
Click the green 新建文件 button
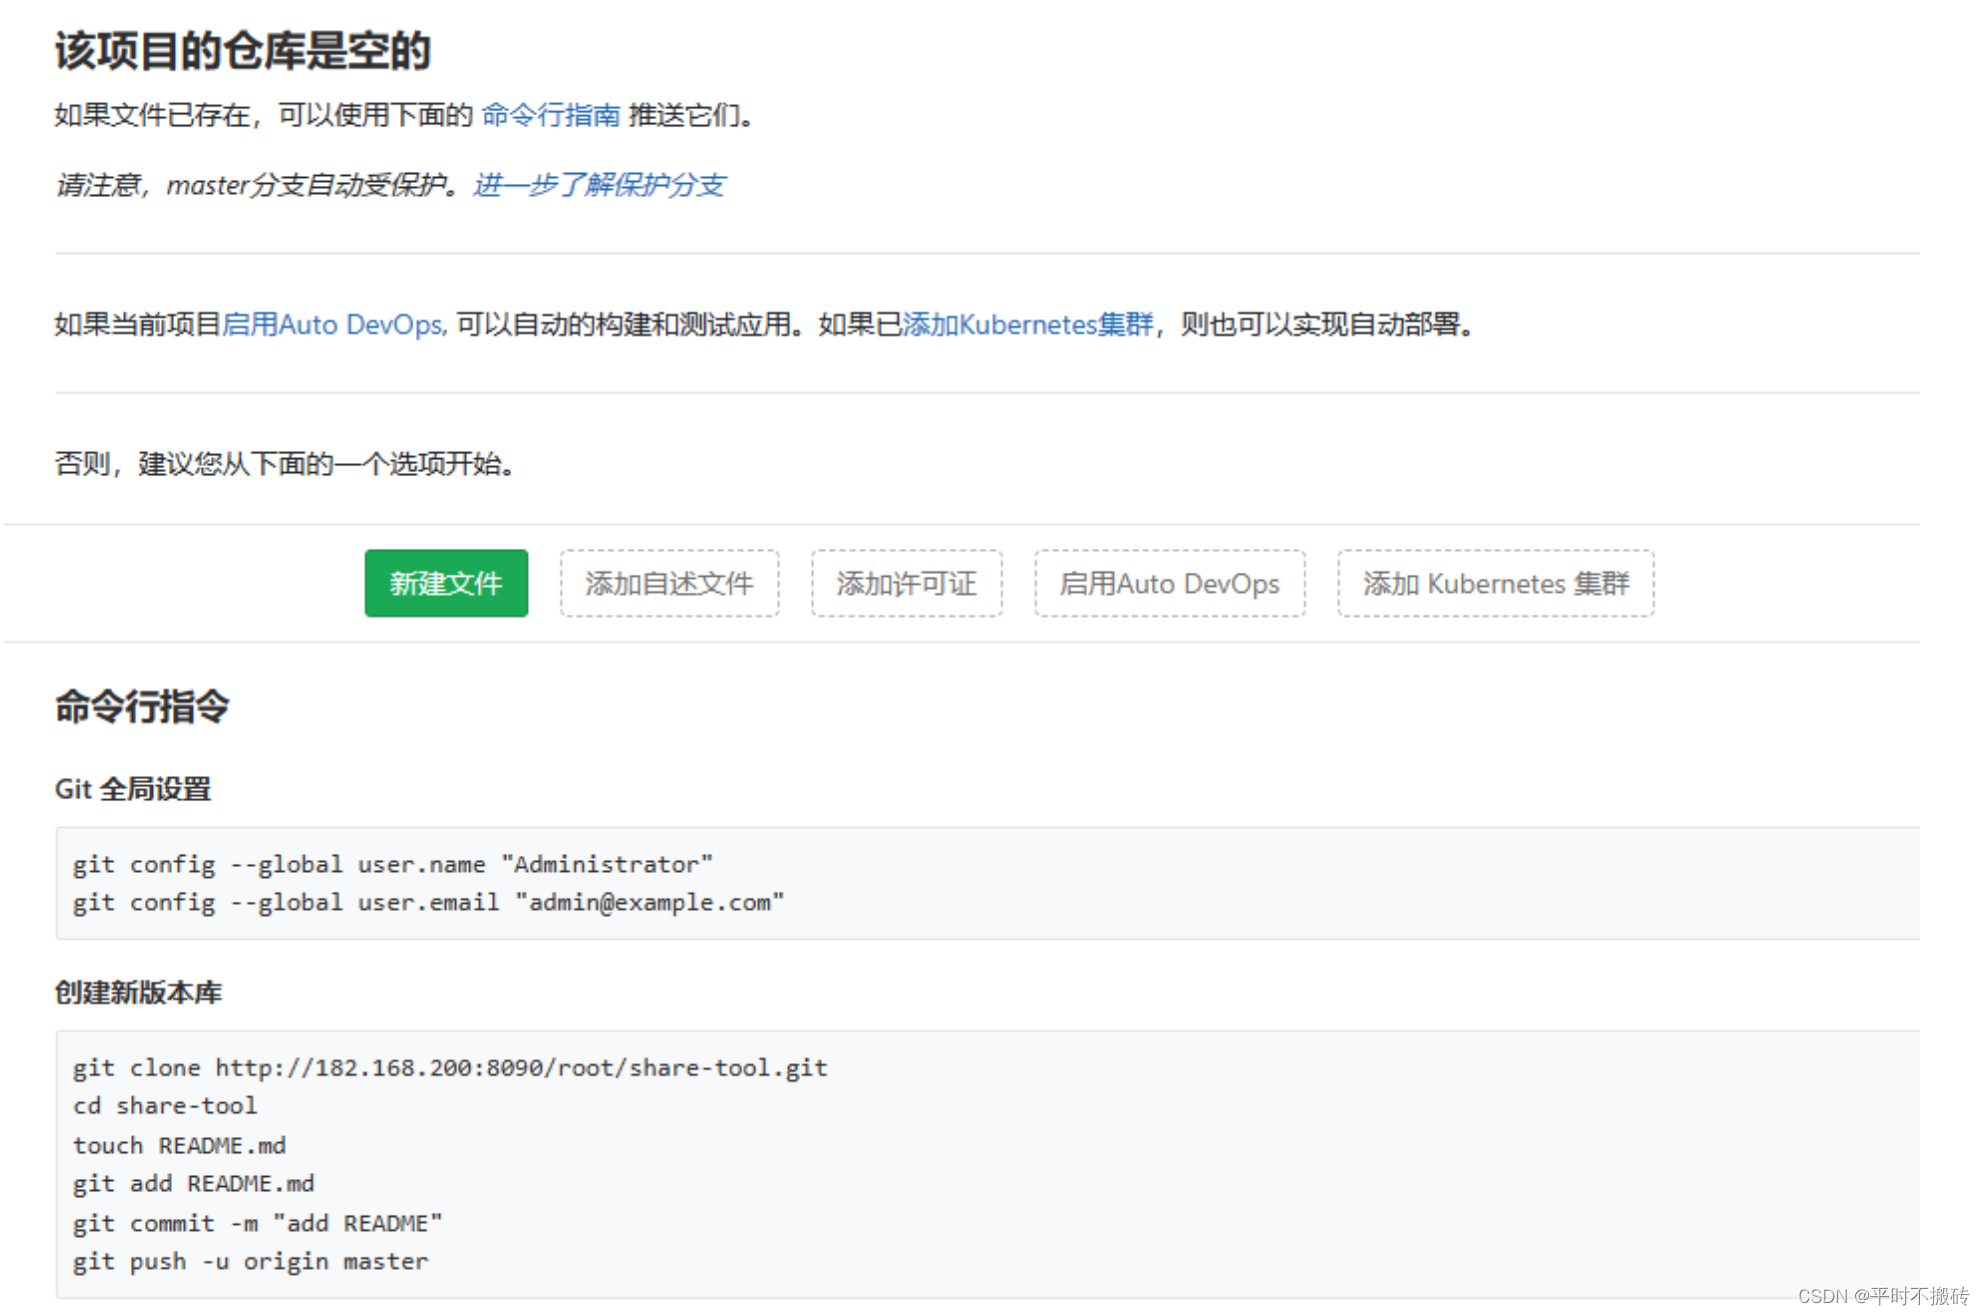click(446, 583)
